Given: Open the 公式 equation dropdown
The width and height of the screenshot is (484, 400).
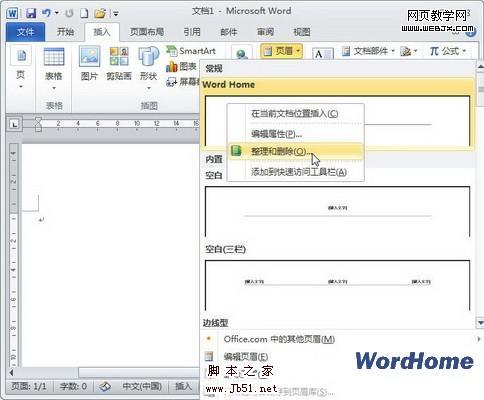Looking at the screenshot, I should pos(447,51).
